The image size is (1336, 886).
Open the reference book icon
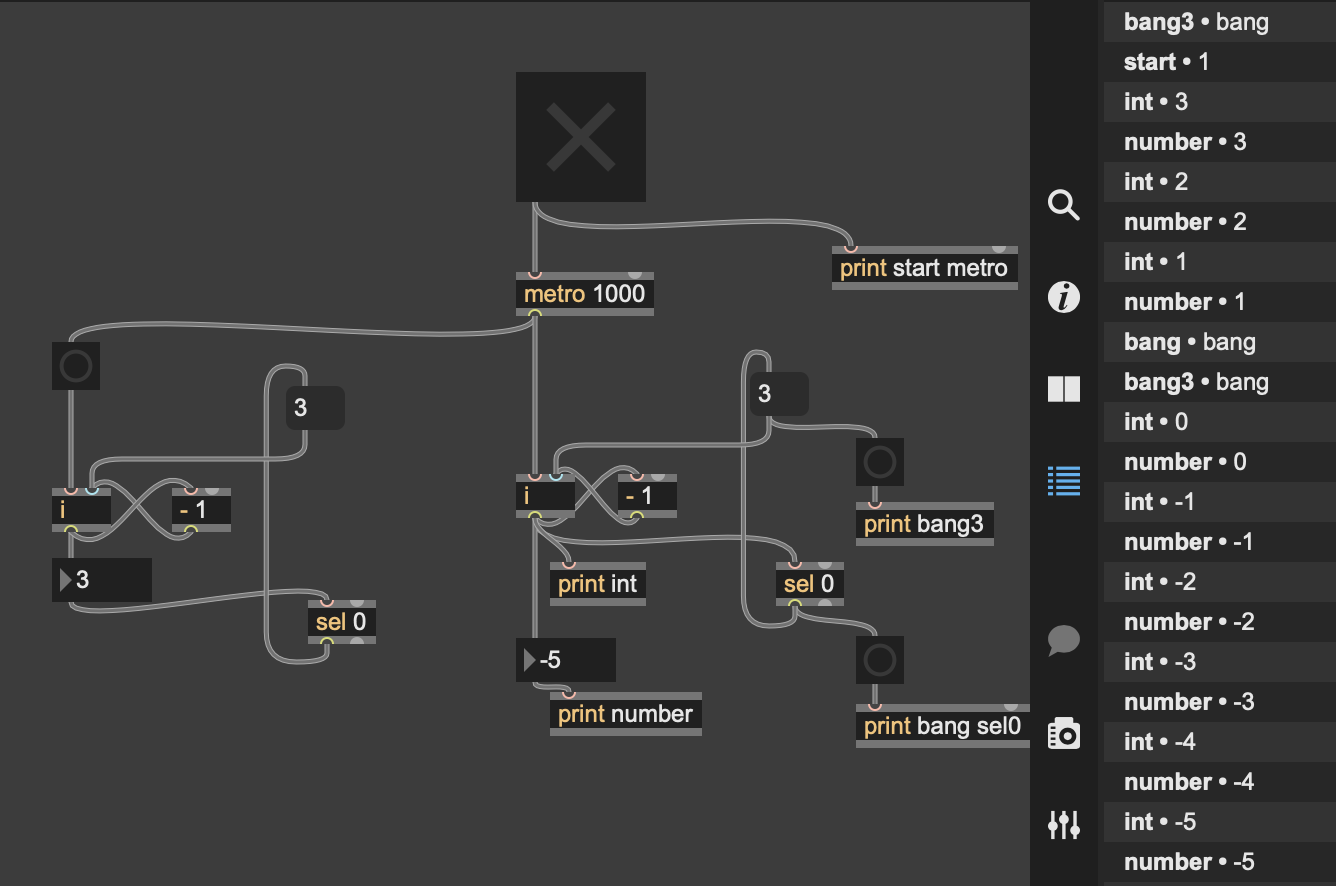pos(1063,389)
